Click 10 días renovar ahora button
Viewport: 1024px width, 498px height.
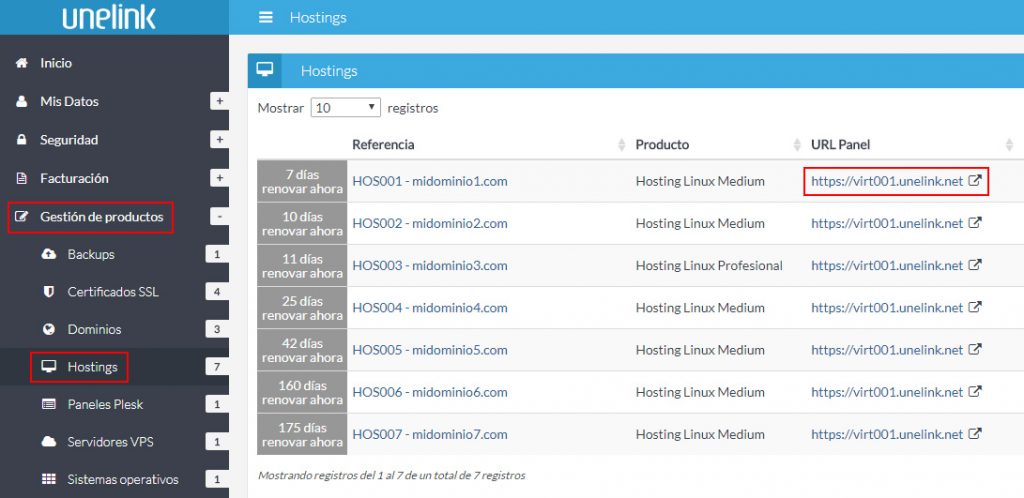[302, 223]
